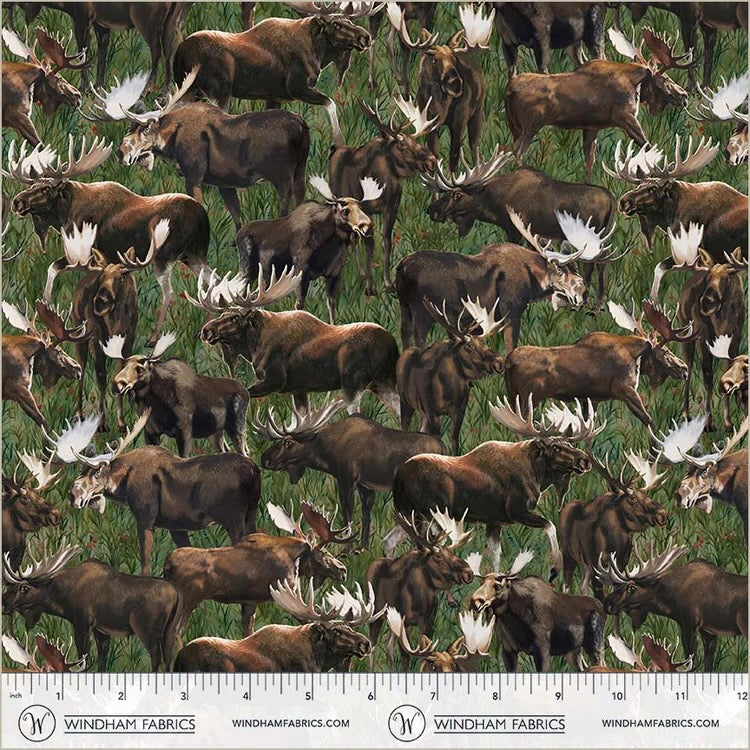The width and height of the screenshot is (750, 750).
Task: Click the moose fabric pattern image
Action: (375, 335)
